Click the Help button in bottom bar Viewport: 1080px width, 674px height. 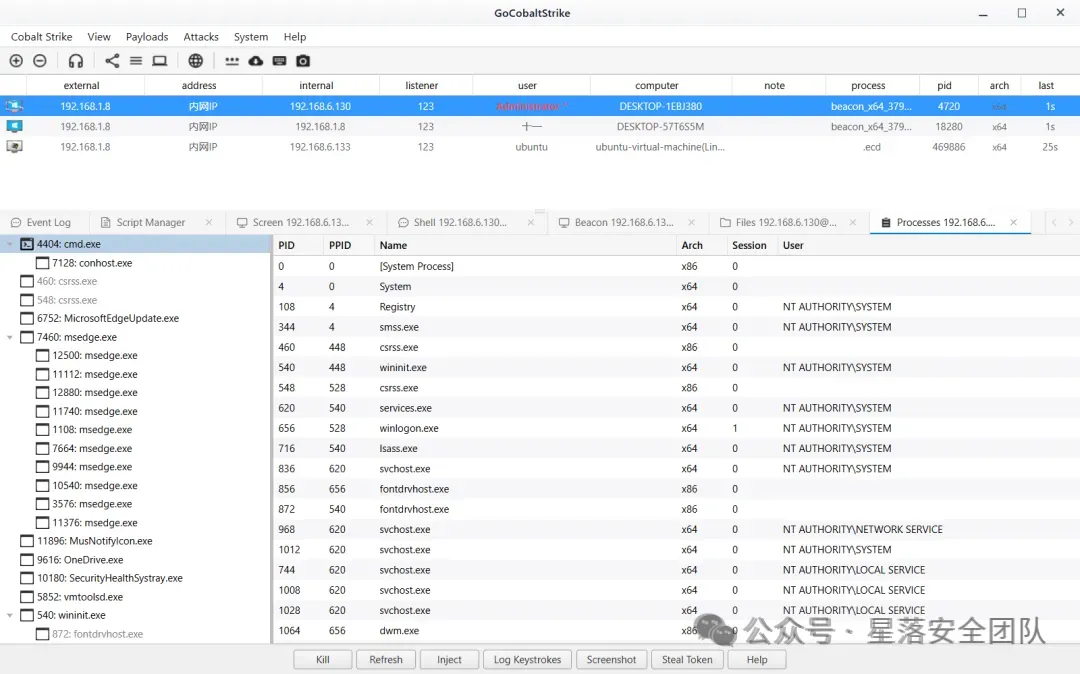[757, 660]
